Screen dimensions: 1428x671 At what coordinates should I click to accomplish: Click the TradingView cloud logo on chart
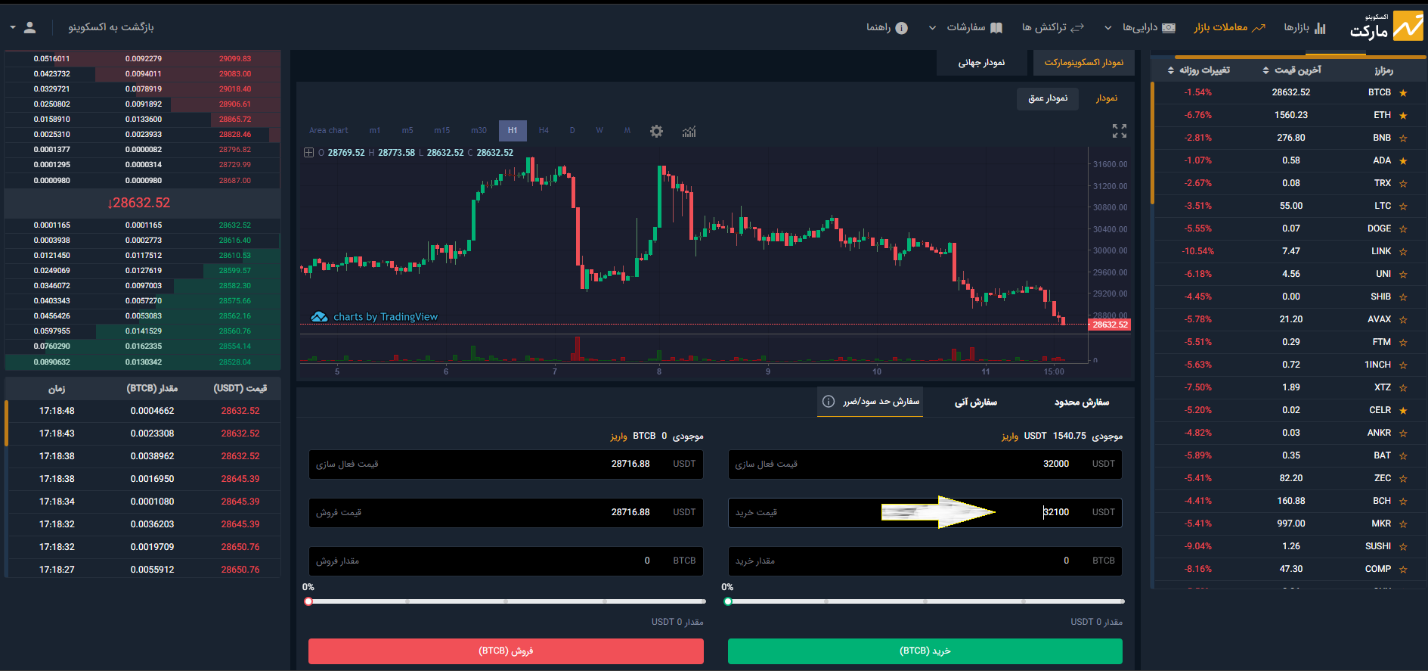319,317
